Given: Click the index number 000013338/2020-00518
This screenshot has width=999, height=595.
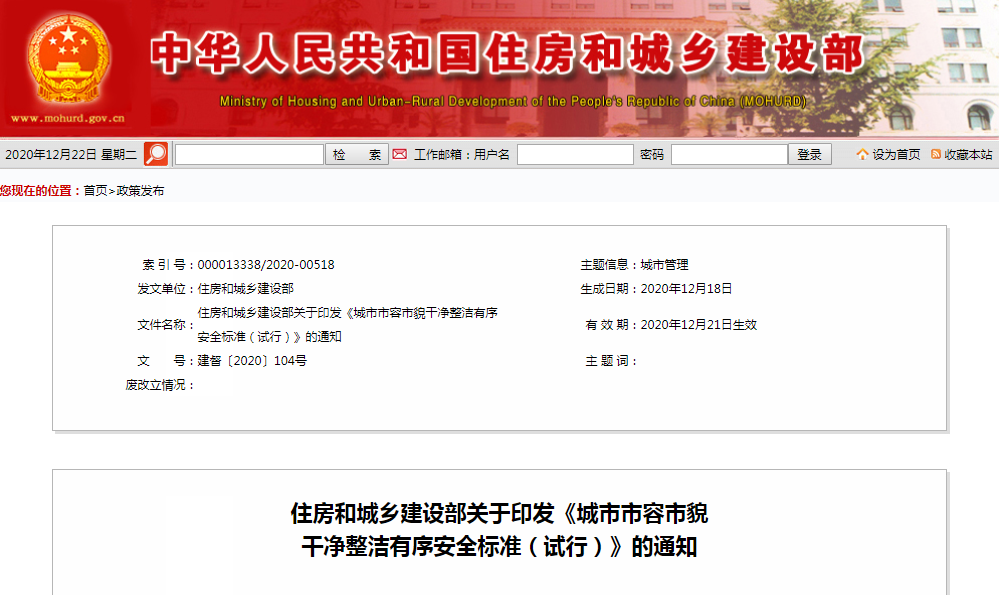Looking at the screenshot, I should click(266, 265).
